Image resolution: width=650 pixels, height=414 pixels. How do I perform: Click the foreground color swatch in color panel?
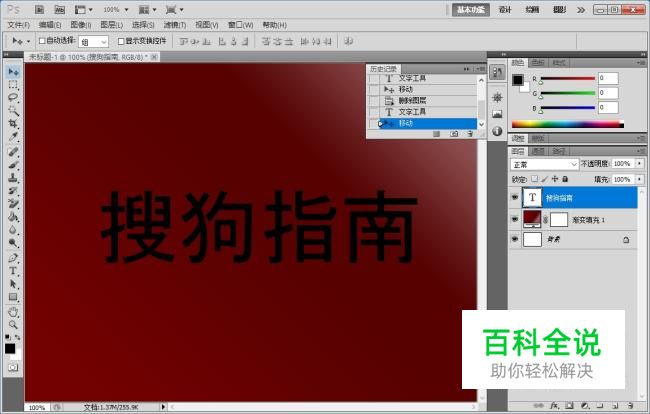click(517, 80)
